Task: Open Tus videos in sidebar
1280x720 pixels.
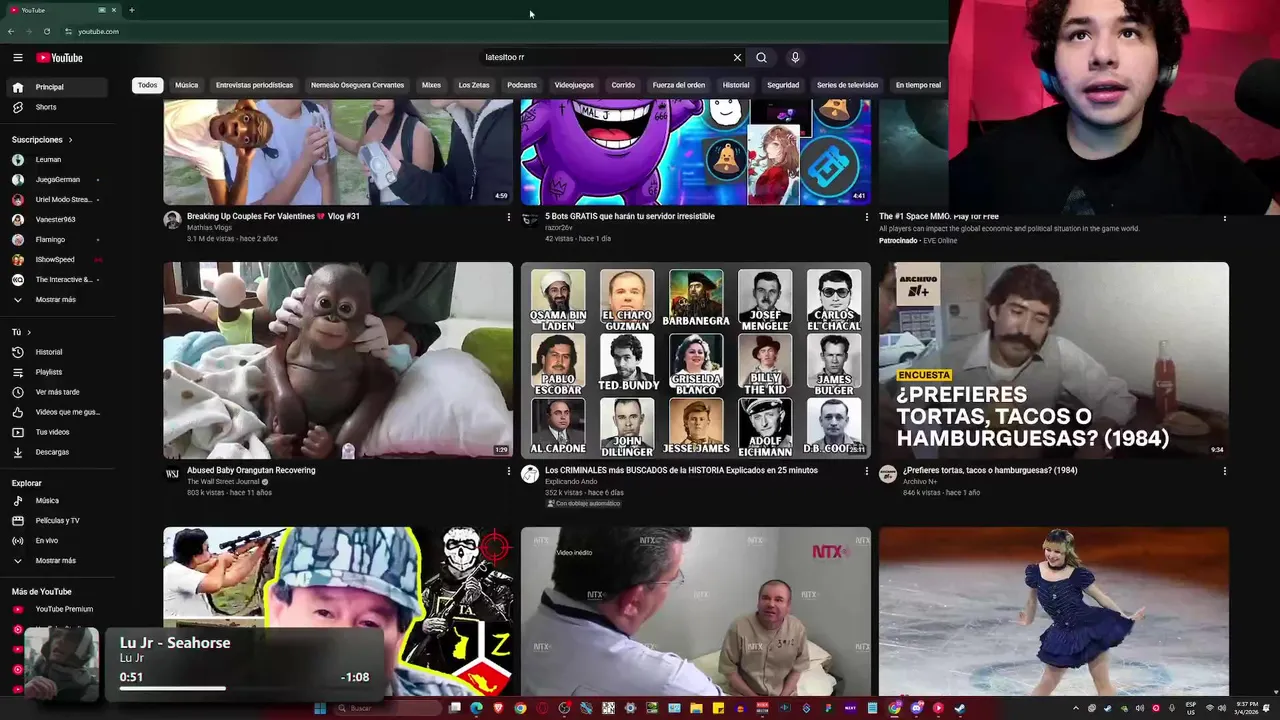Action: coord(57,432)
